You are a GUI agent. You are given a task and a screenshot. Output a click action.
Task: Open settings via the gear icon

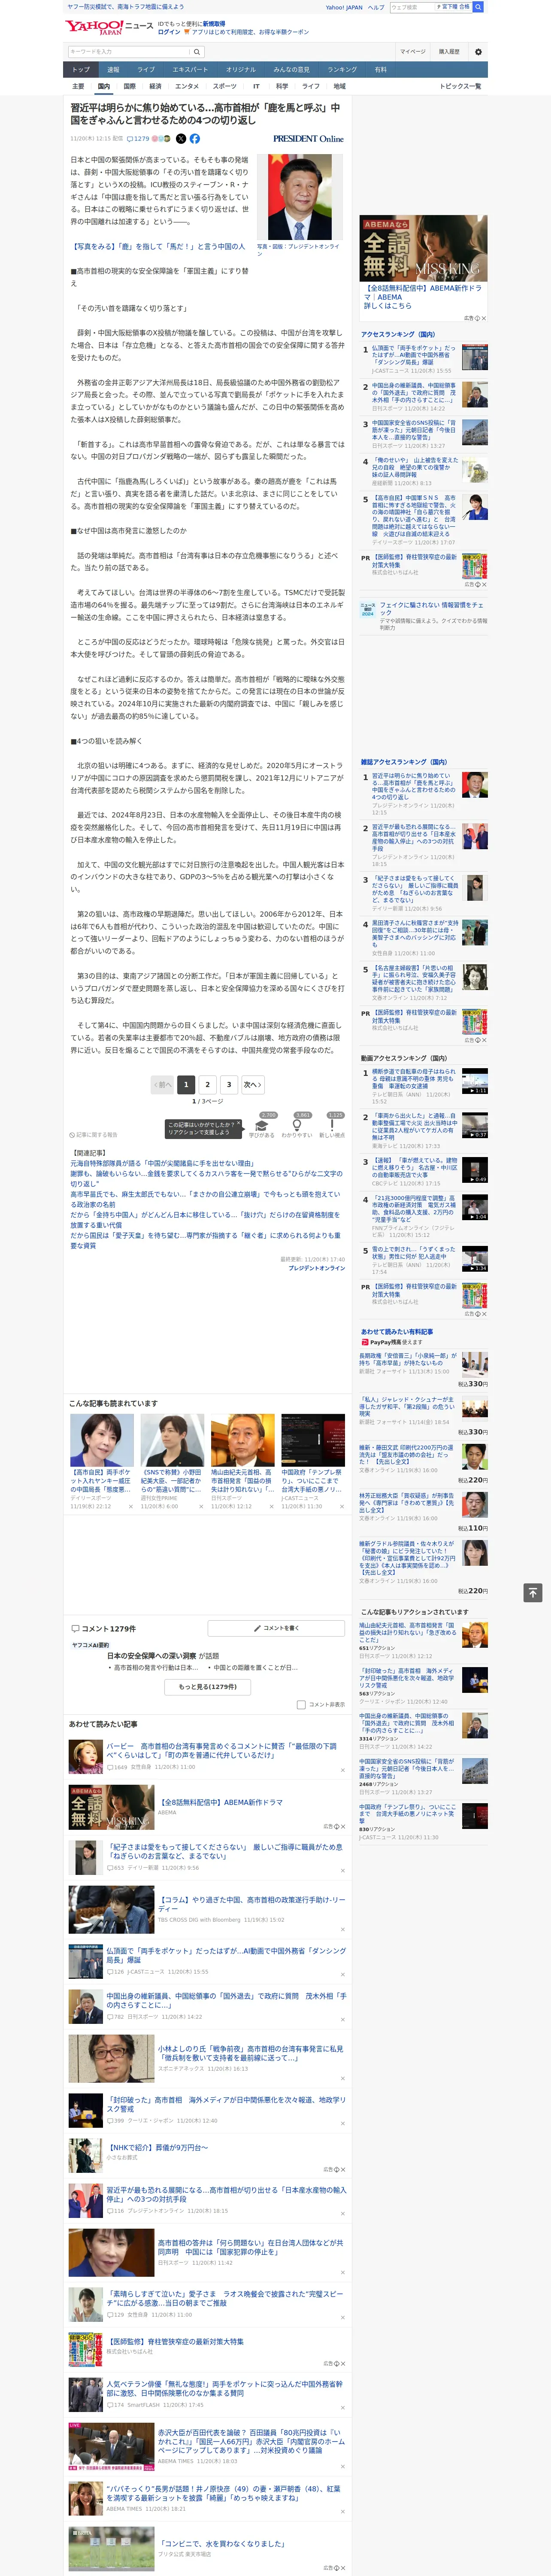477,51
